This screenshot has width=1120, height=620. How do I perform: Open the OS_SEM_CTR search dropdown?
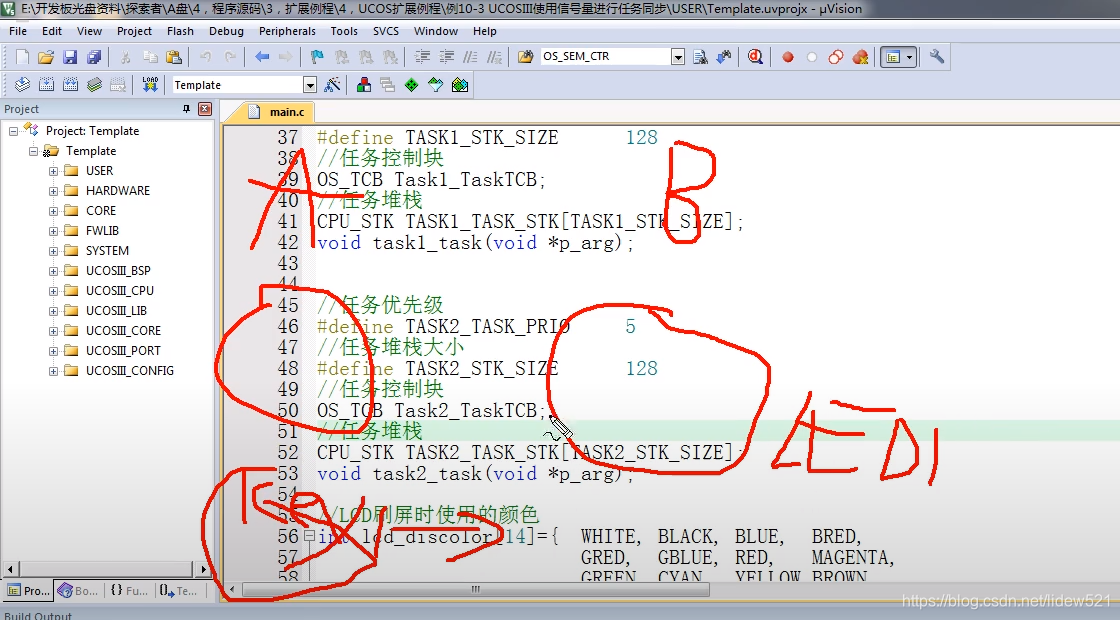pyautogui.click(x=678, y=57)
